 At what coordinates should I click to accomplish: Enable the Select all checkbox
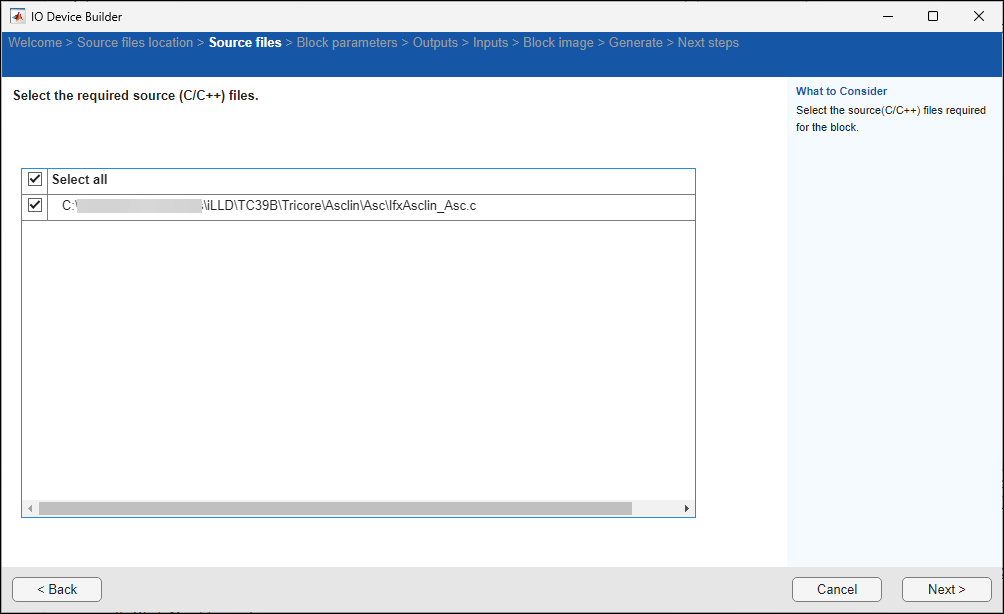[34, 179]
